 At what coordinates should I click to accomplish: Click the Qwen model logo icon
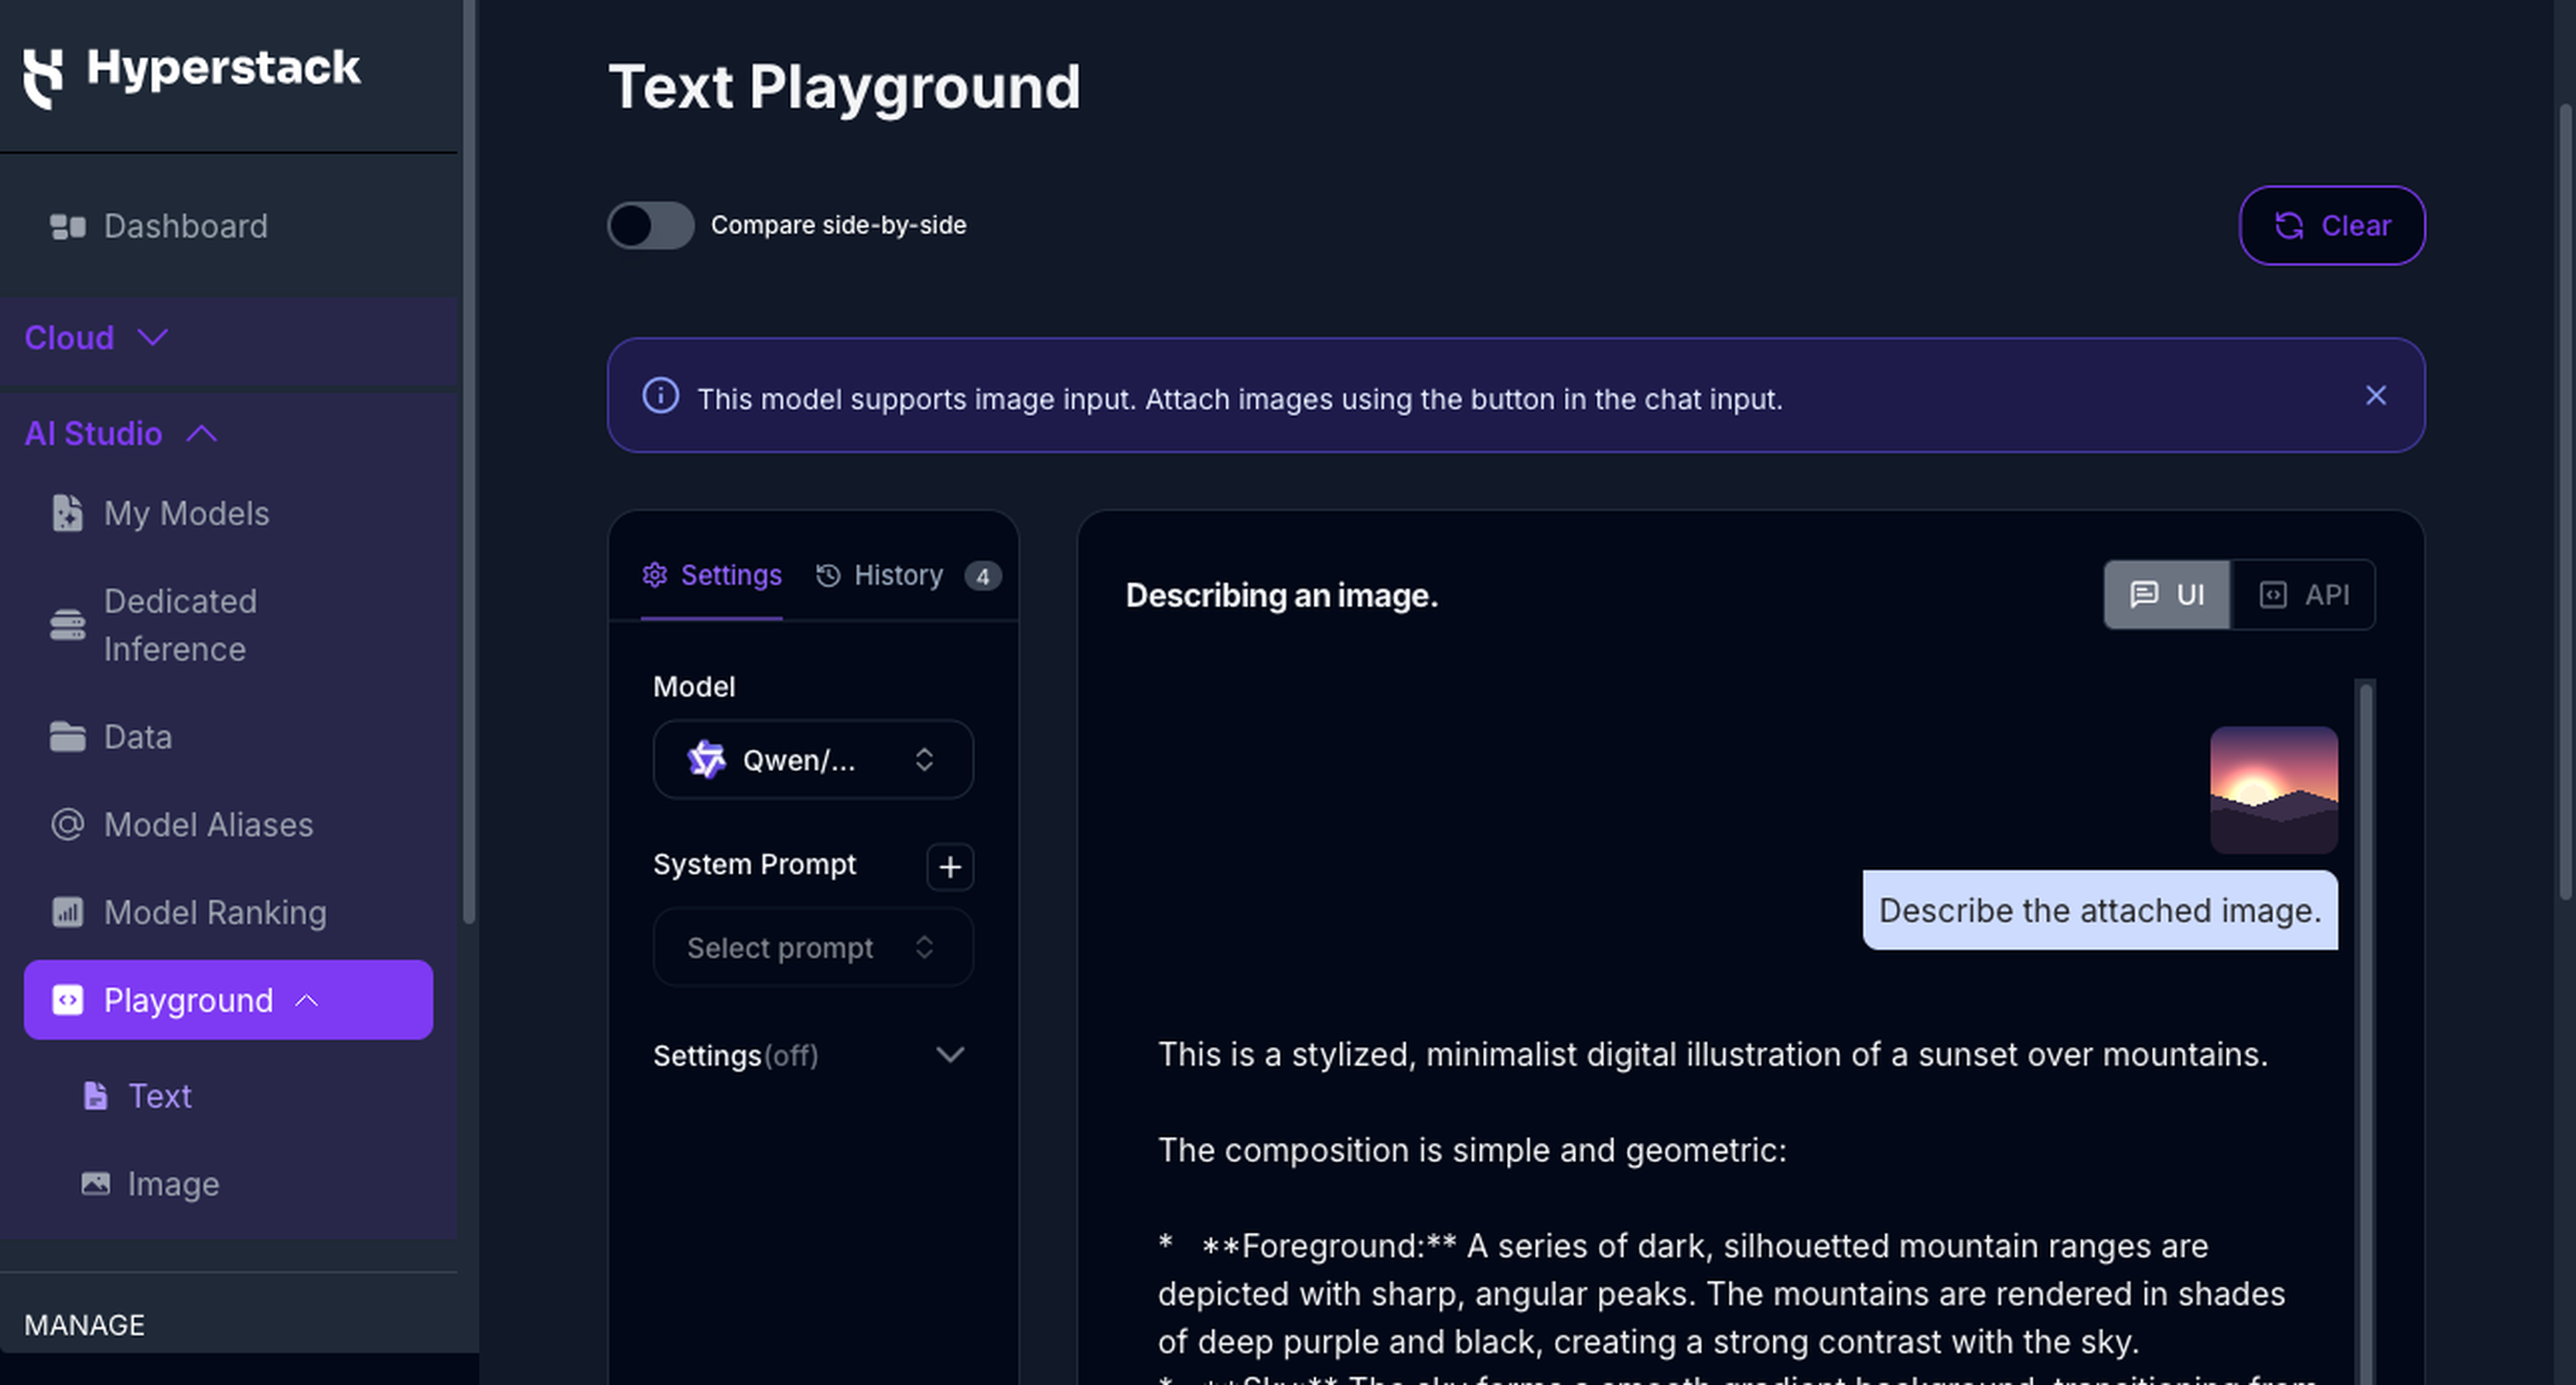tap(706, 760)
